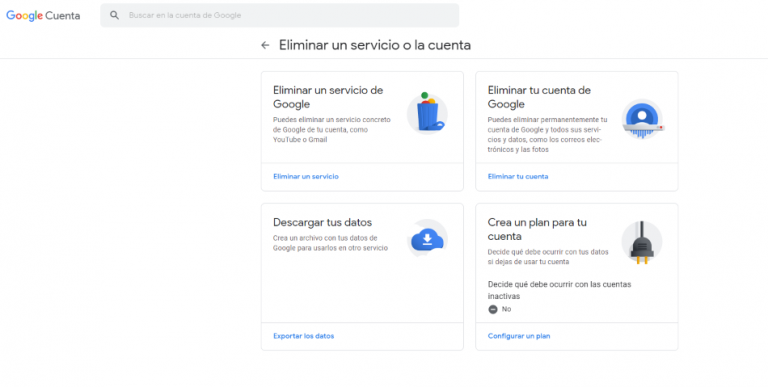
Task: Click heading 'Eliminar tu cuenta de Google'
Action: tap(539, 97)
